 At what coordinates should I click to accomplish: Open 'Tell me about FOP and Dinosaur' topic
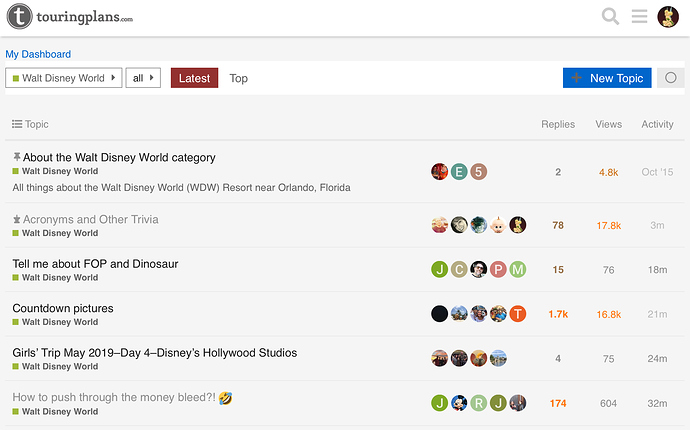coord(95,264)
